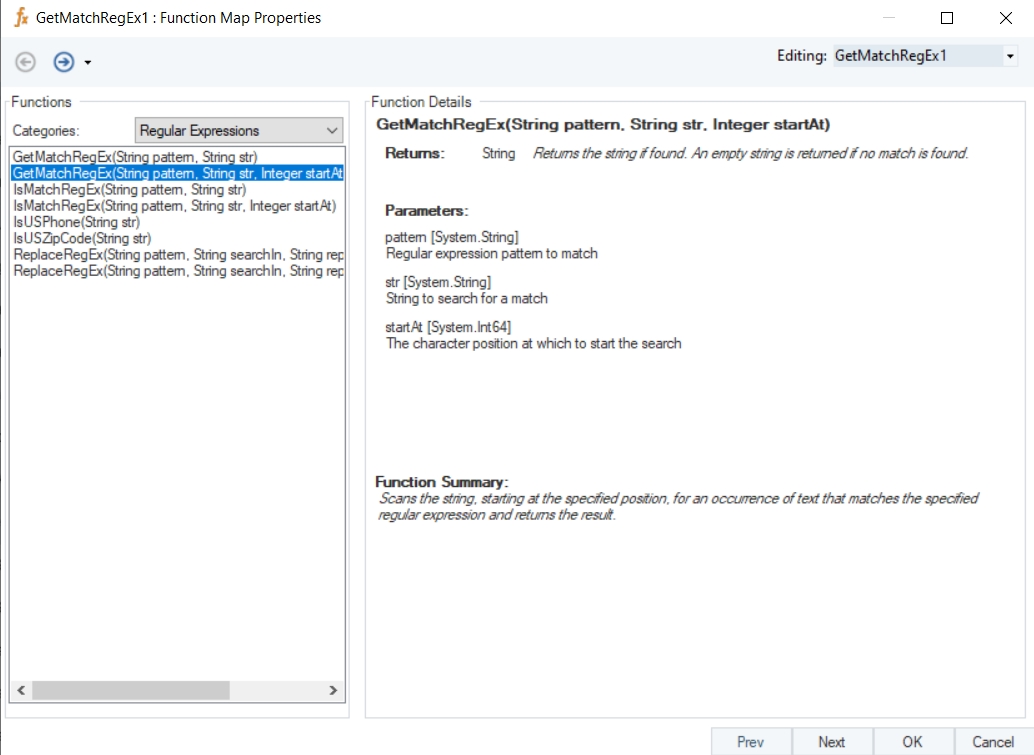The image size is (1034, 755).
Task: Click the forward navigation arrow icon
Action: tap(64, 62)
